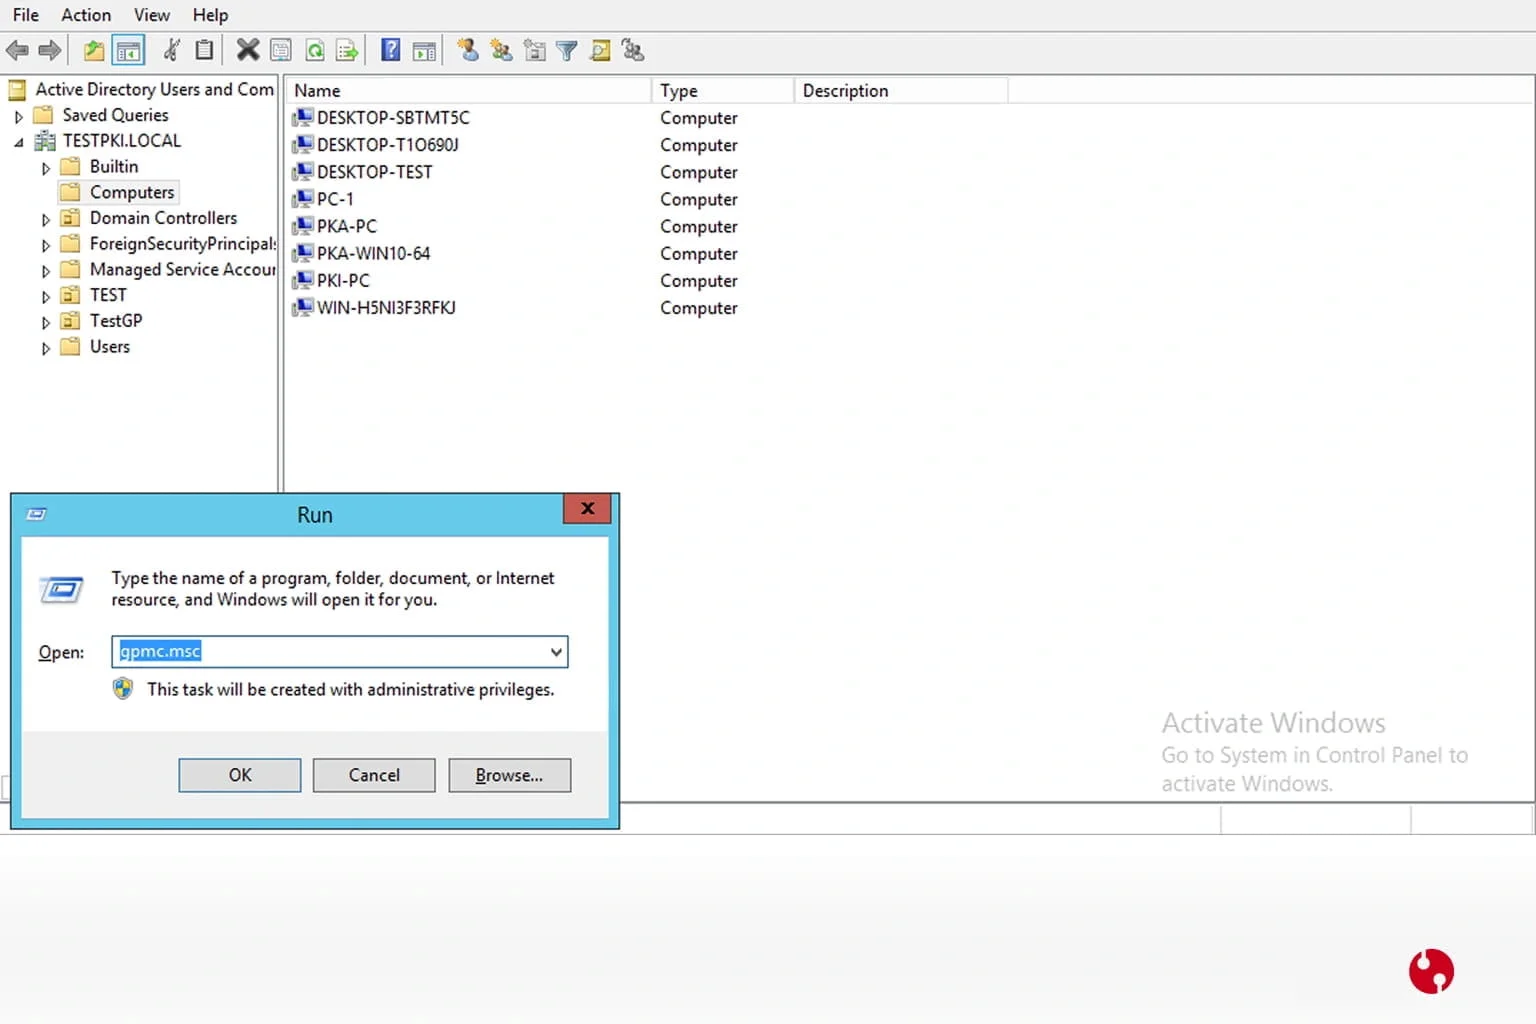Image resolution: width=1536 pixels, height=1024 pixels.
Task: Click the Cut scissors icon
Action: tap(172, 50)
